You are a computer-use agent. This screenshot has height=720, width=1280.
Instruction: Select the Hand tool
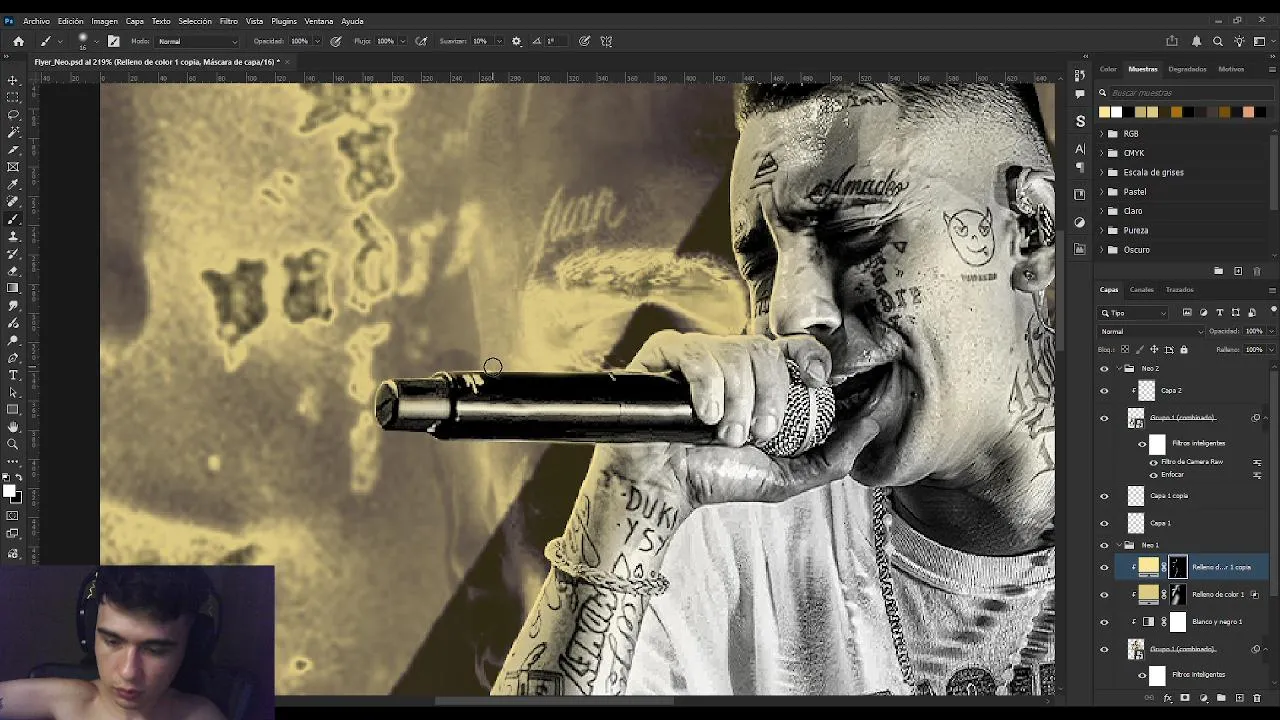13,427
